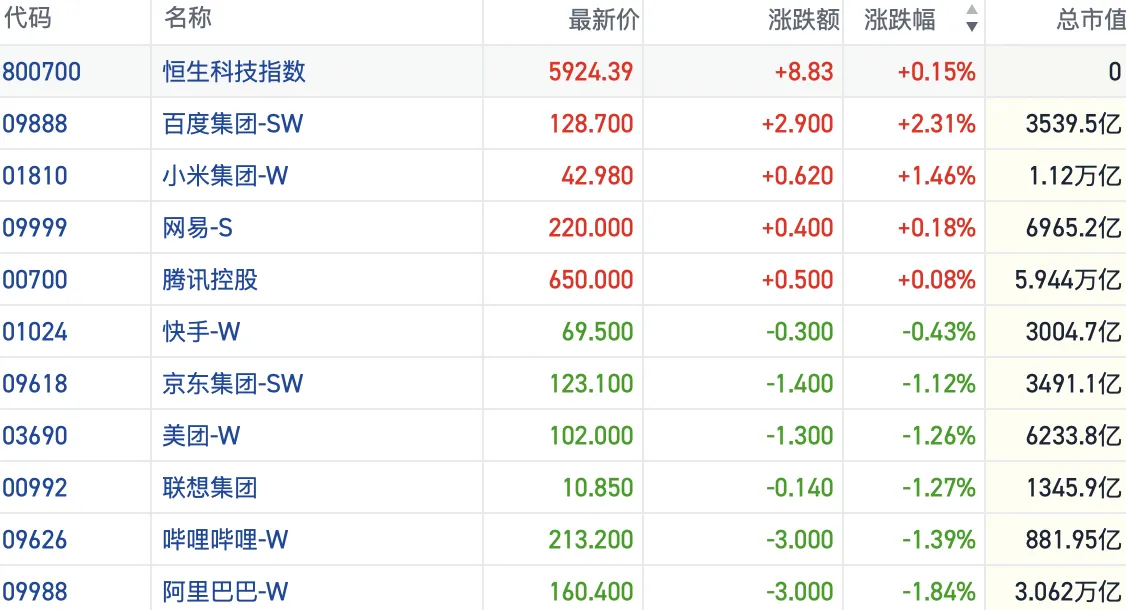Click the percent change +2.31%
The width and height of the screenshot is (1126, 610).
tap(936, 124)
